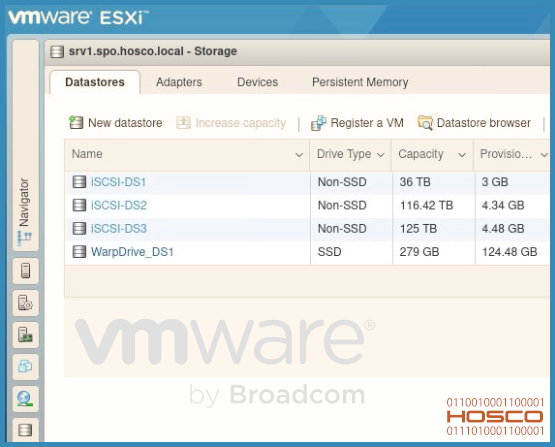Click the iSCSI-DS3 datastore icon
555x447 pixels.
[79, 229]
